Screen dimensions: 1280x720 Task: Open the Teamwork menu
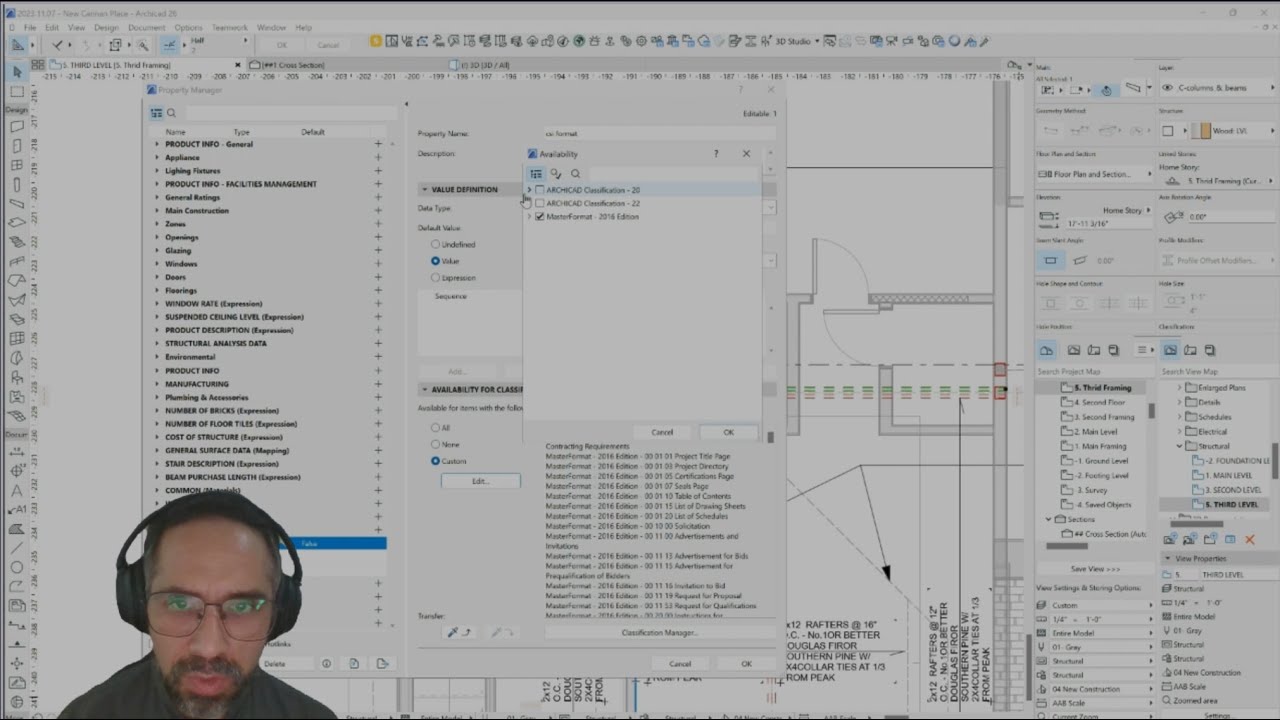pyautogui.click(x=230, y=27)
